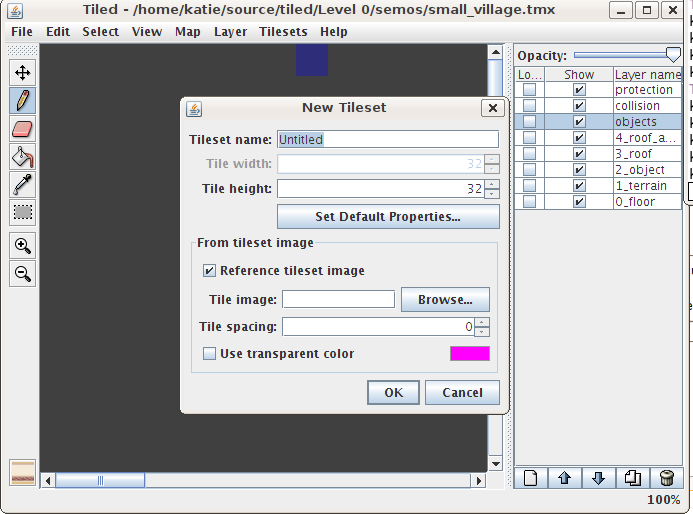
Task: Uncheck Reference tileset image
Action: click(x=209, y=270)
